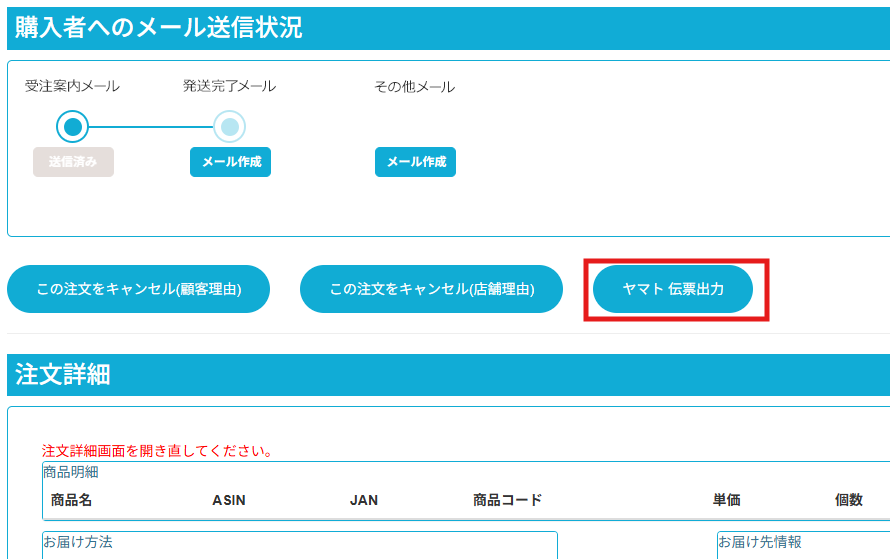Image resolution: width=890 pixels, height=559 pixels.
Task: Create mail under 発送完了メール
Action: (x=230, y=162)
